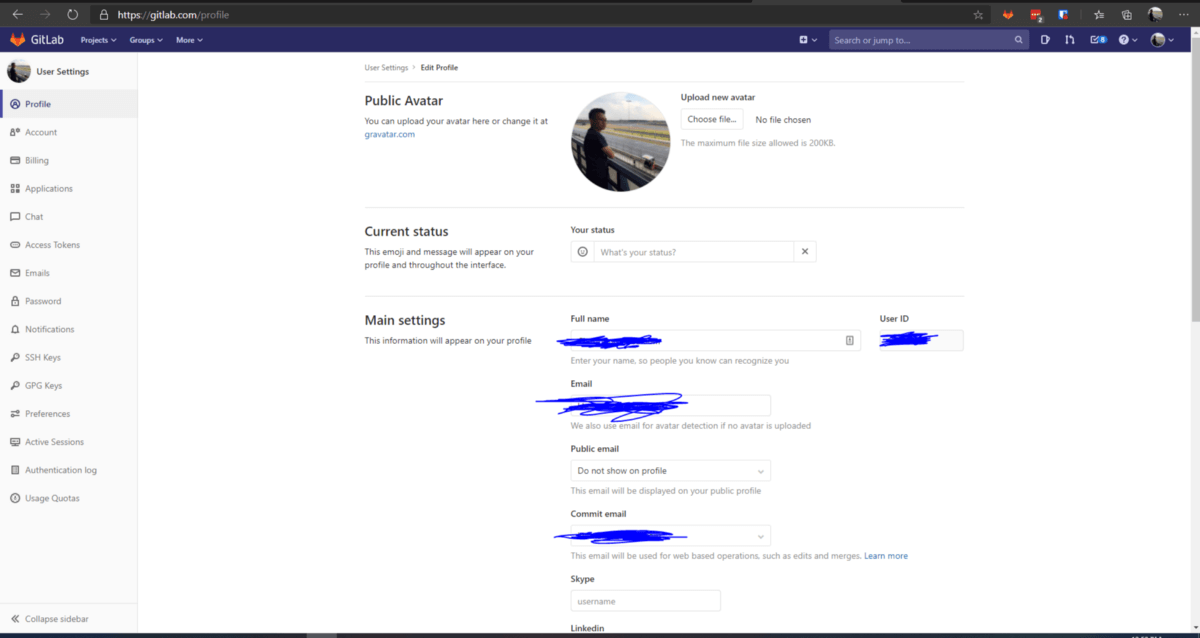This screenshot has width=1200, height=638.
Task: Click the Edge Collections icon in browser toolbar
Action: pyautogui.click(x=1126, y=14)
